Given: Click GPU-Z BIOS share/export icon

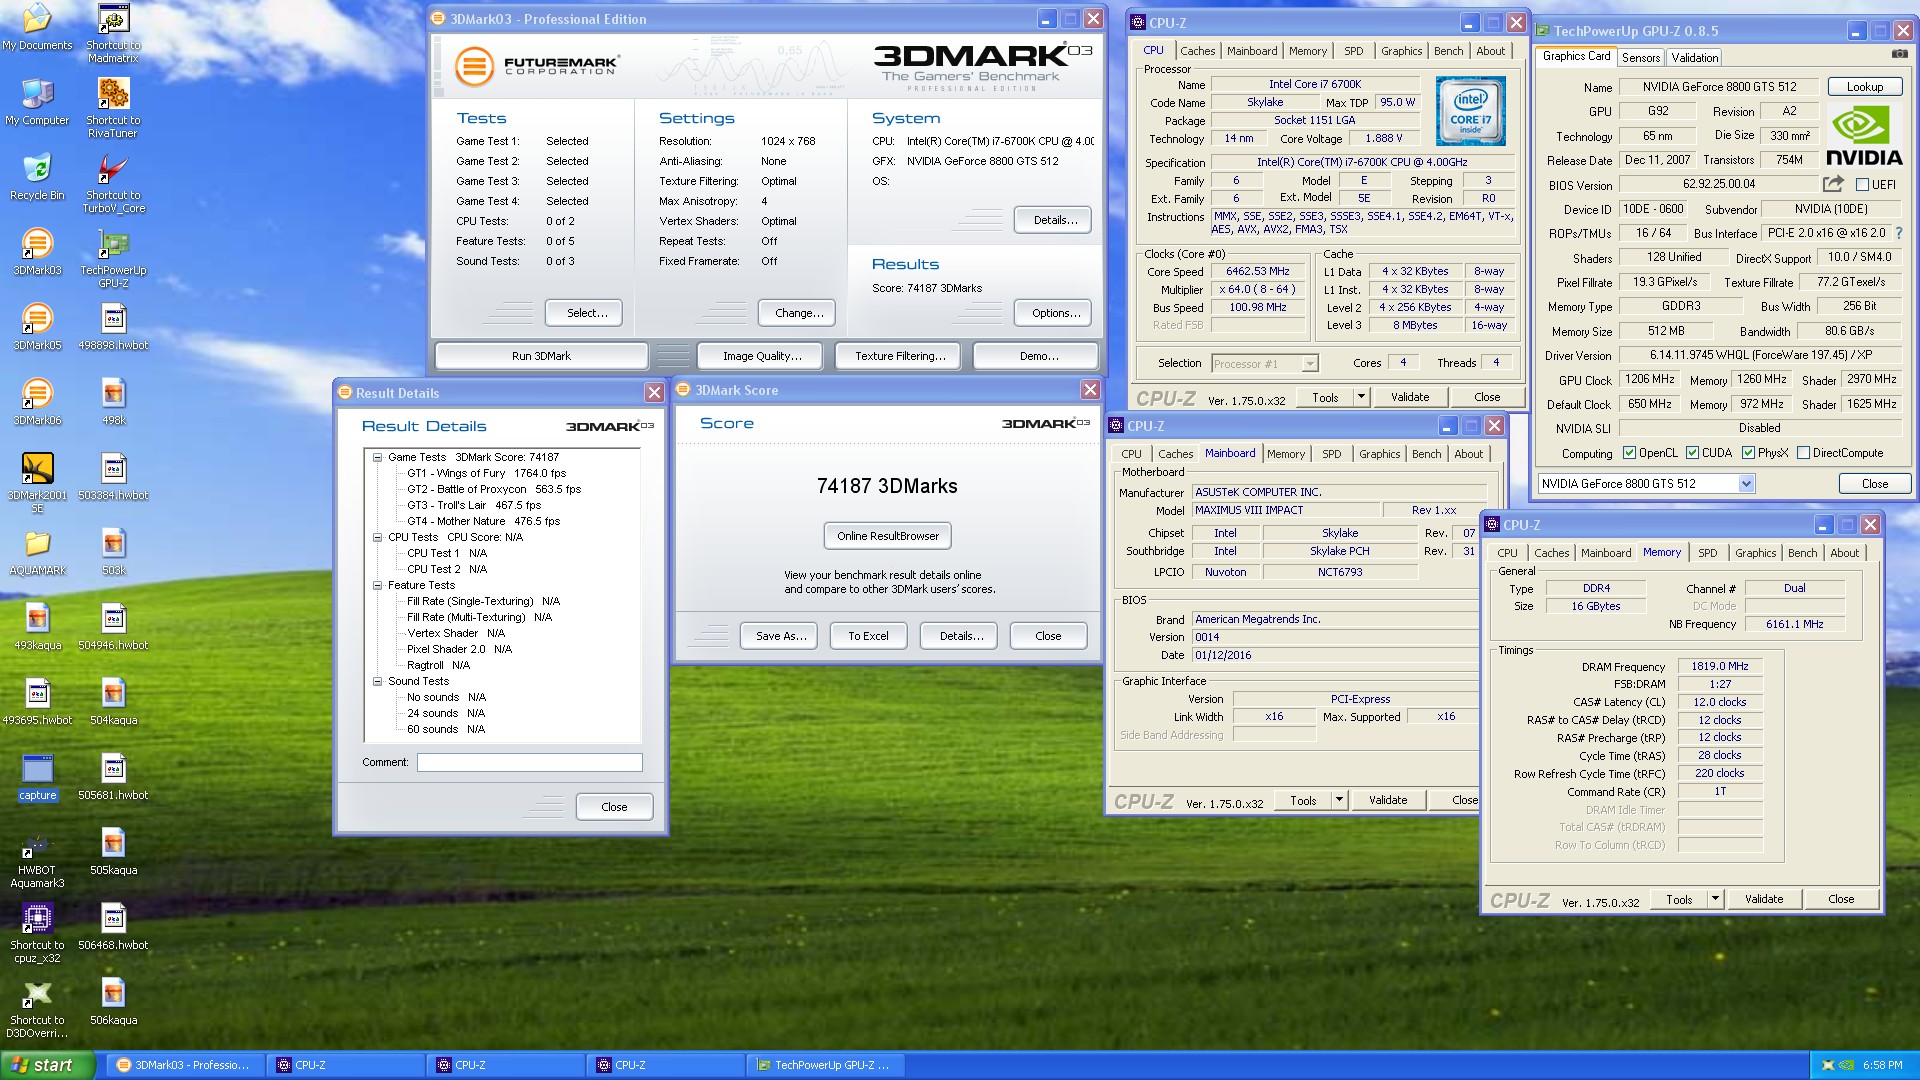Looking at the screenshot, I should (1833, 184).
